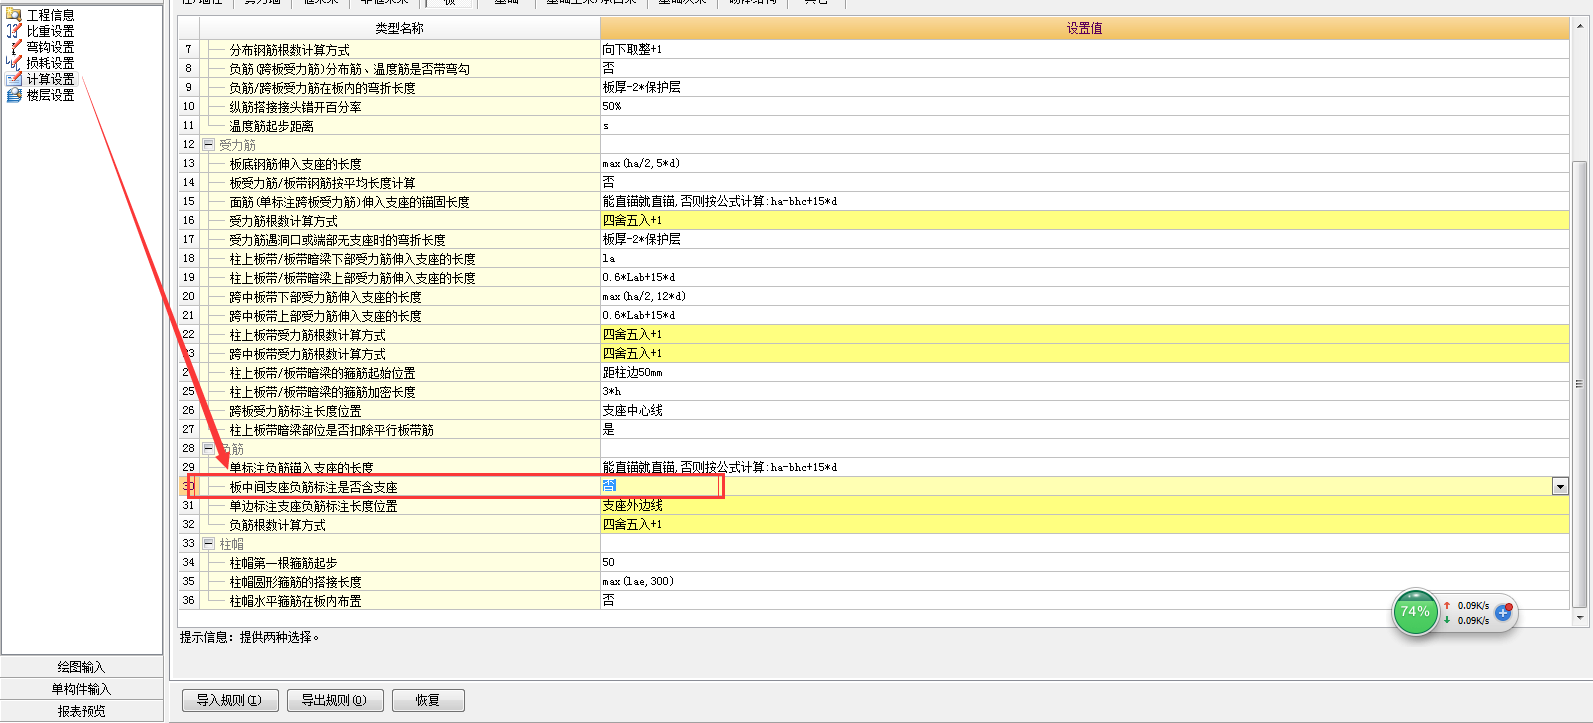Click value 50 in row 34
The width and height of the screenshot is (1593, 723).
pos(608,562)
